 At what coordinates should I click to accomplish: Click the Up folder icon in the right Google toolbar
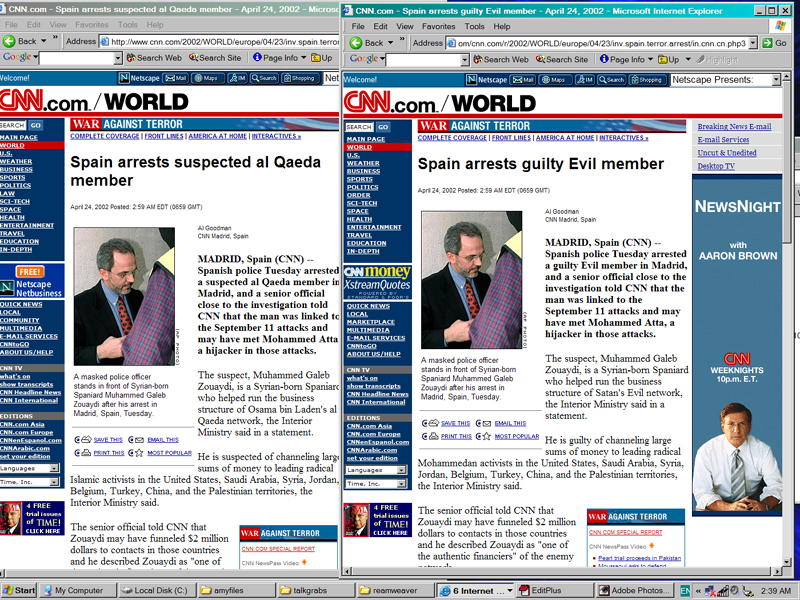pos(663,60)
